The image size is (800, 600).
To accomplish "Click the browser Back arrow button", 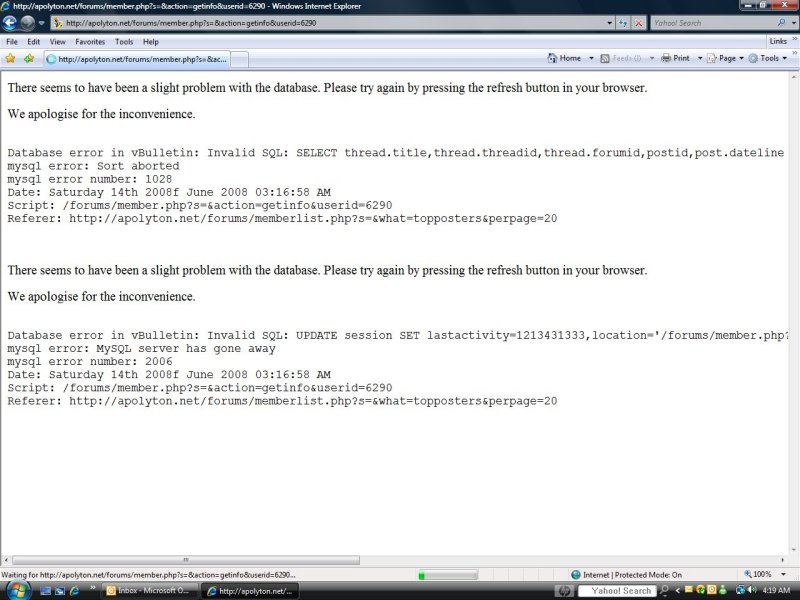I will pos(11,23).
